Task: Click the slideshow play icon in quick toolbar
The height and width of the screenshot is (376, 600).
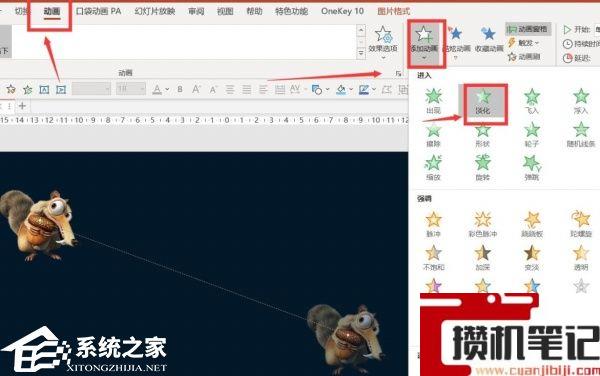Action: click(61, 90)
